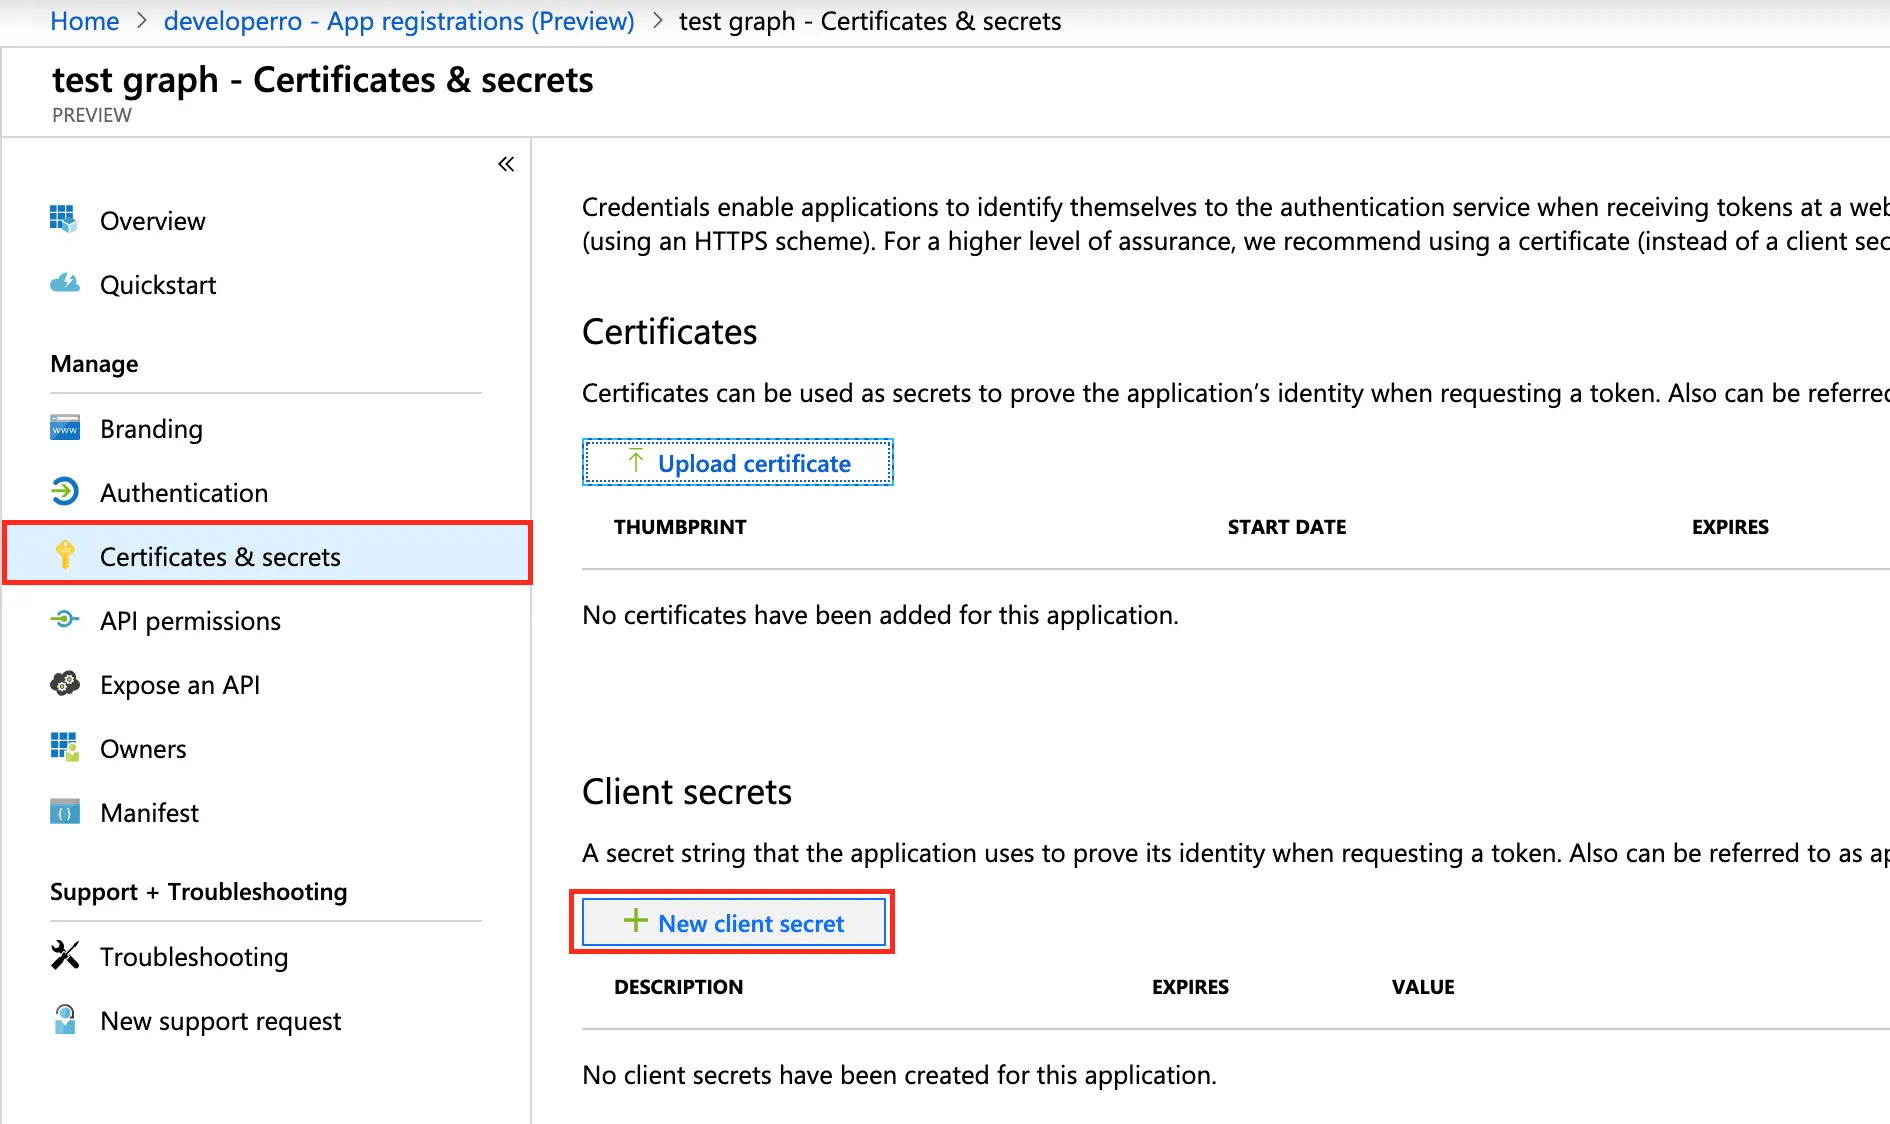Create a New client secret
The image size is (1890, 1124).
[734, 923]
